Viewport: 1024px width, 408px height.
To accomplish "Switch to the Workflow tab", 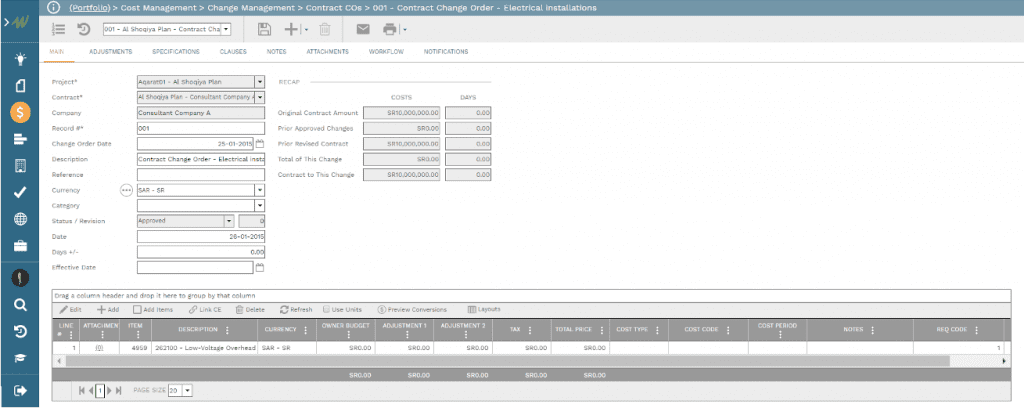I will click(x=386, y=52).
